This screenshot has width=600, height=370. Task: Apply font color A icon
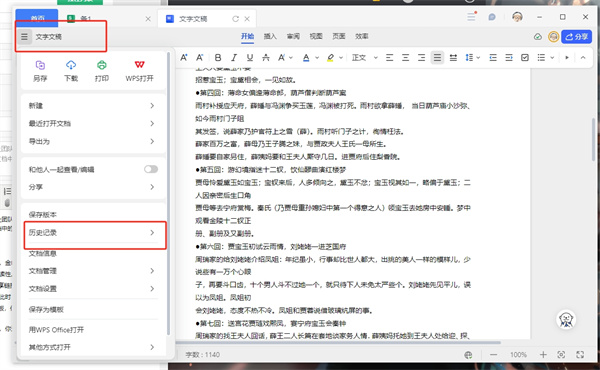click(x=306, y=57)
